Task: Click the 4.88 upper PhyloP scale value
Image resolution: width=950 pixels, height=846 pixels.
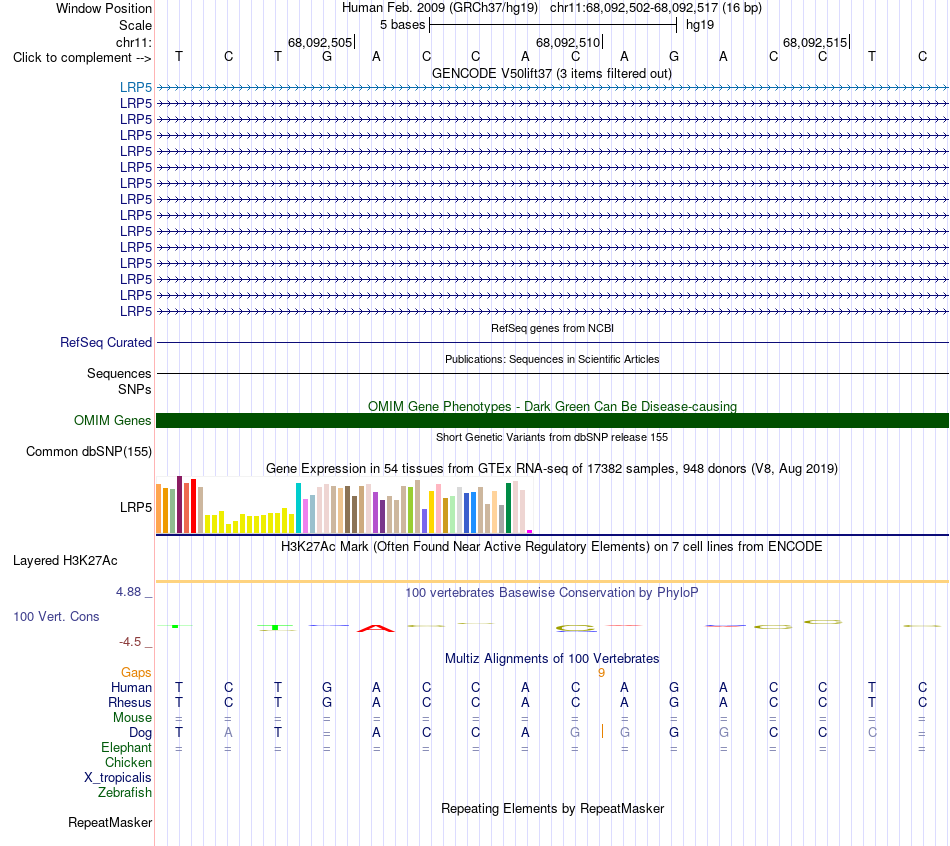Action: click(x=128, y=592)
